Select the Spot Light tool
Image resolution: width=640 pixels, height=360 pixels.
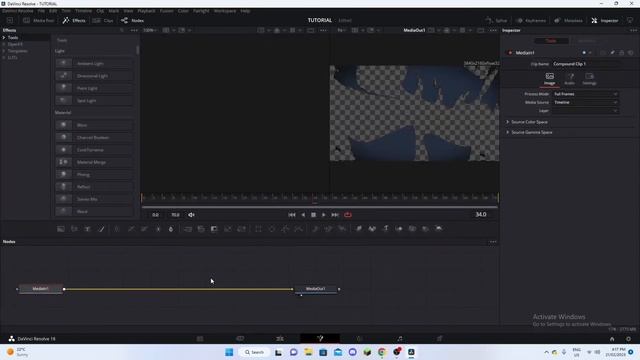(94, 100)
